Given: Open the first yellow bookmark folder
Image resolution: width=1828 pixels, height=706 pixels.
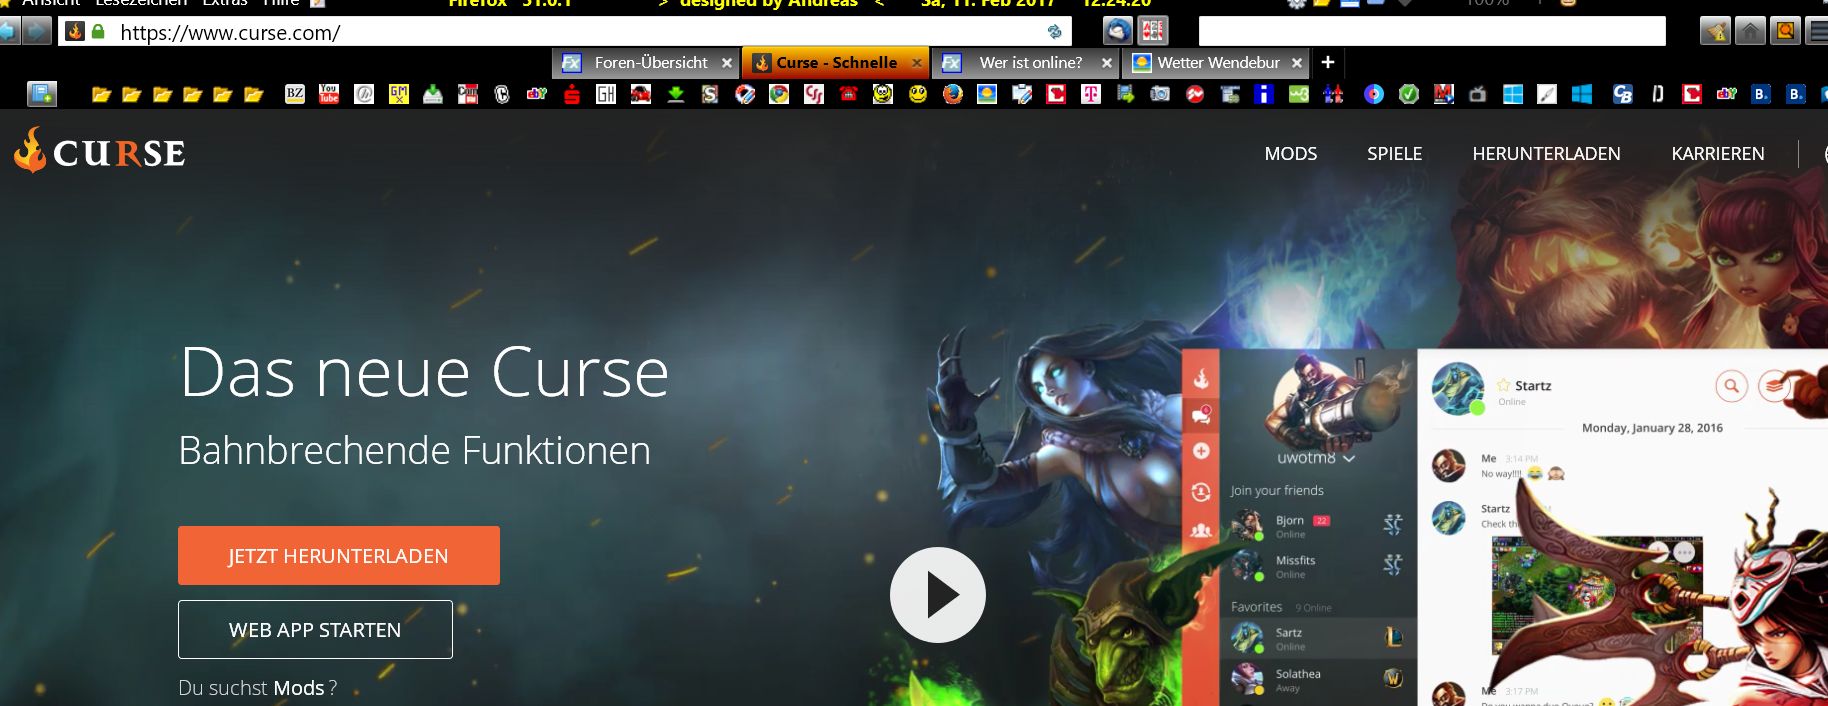Looking at the screenshot, I should coord(101,94).
